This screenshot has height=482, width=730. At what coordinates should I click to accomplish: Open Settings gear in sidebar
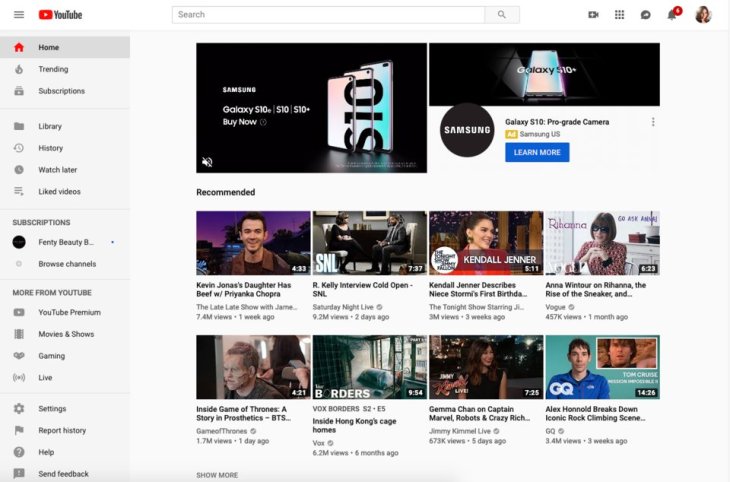(x=52, y=409)
